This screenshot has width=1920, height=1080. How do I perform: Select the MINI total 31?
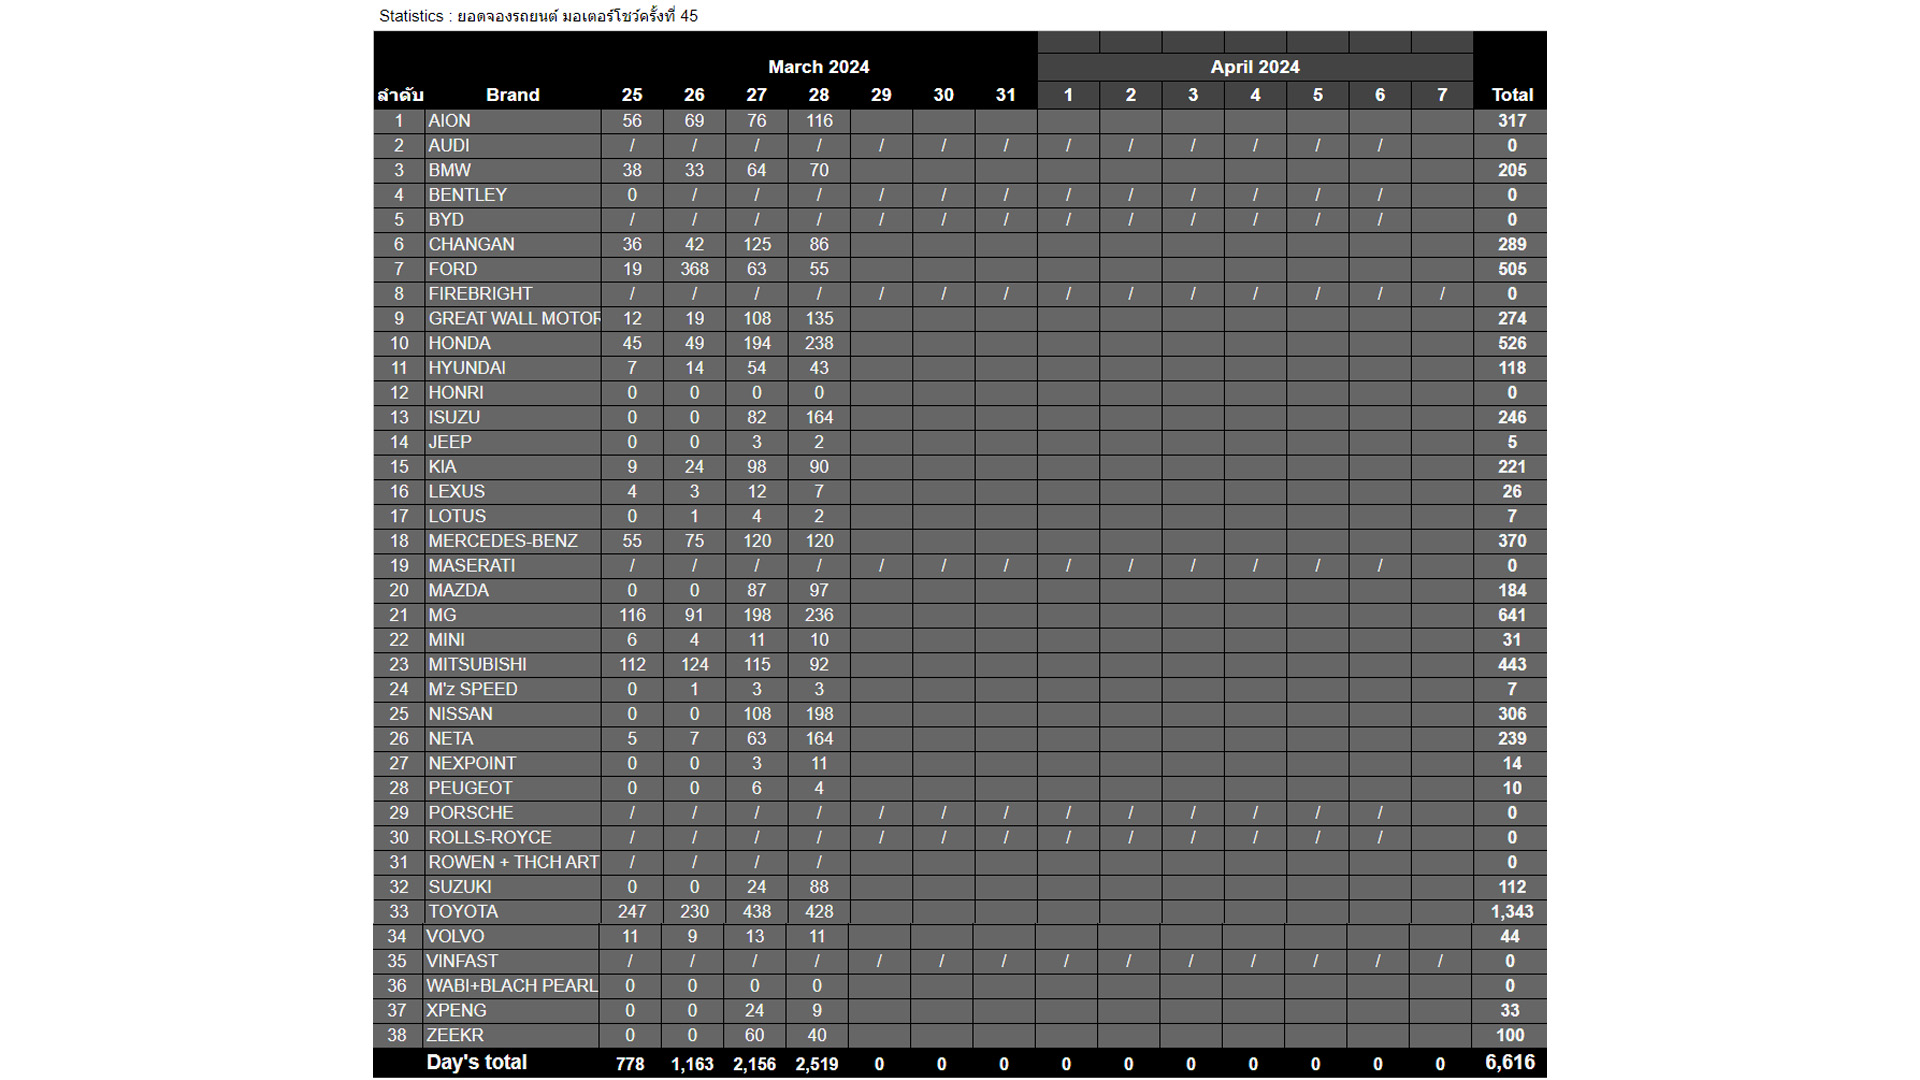[x=1510, y=640]
